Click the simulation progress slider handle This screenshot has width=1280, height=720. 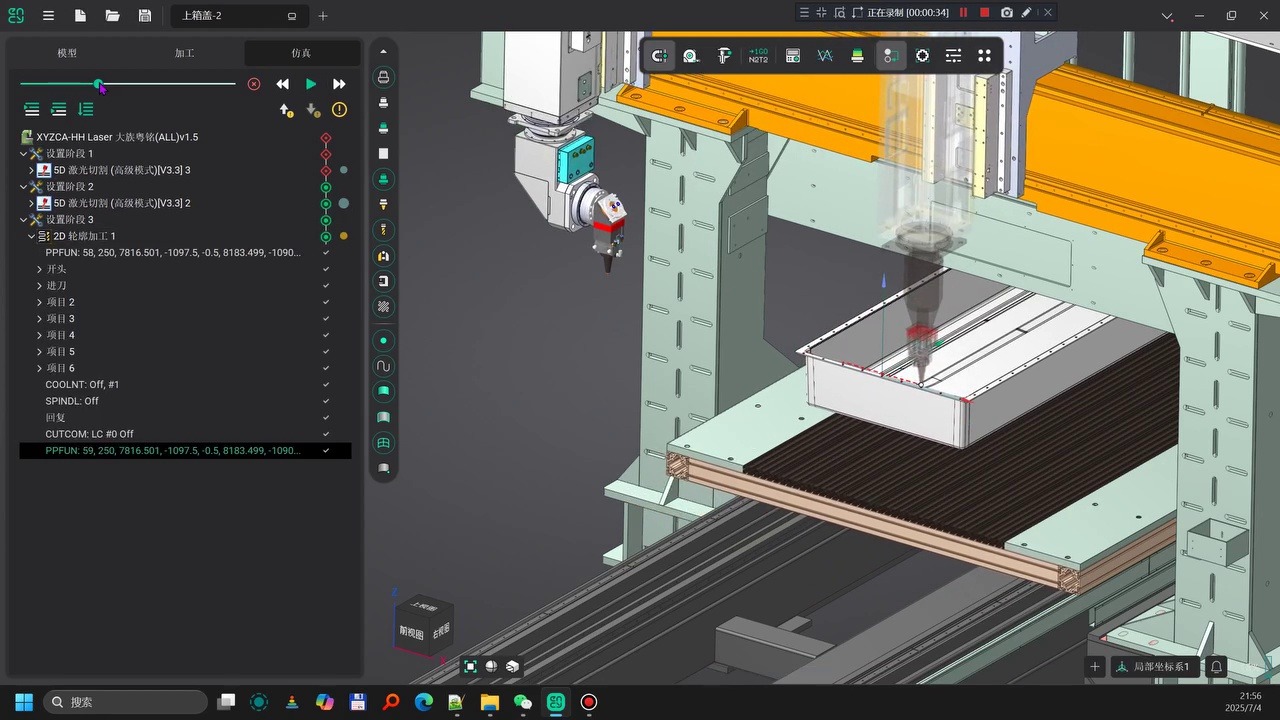pyautogui.click(x=98, y=84)
